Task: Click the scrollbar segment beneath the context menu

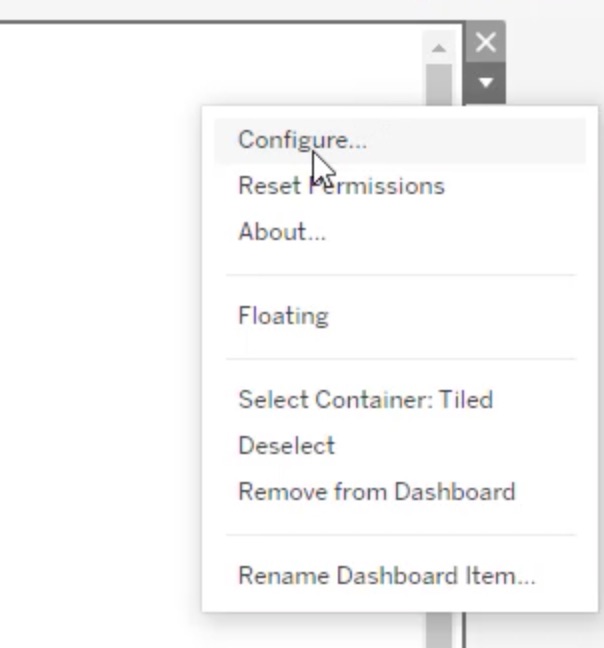Action: pyautogui.click(x=438, y=630)
